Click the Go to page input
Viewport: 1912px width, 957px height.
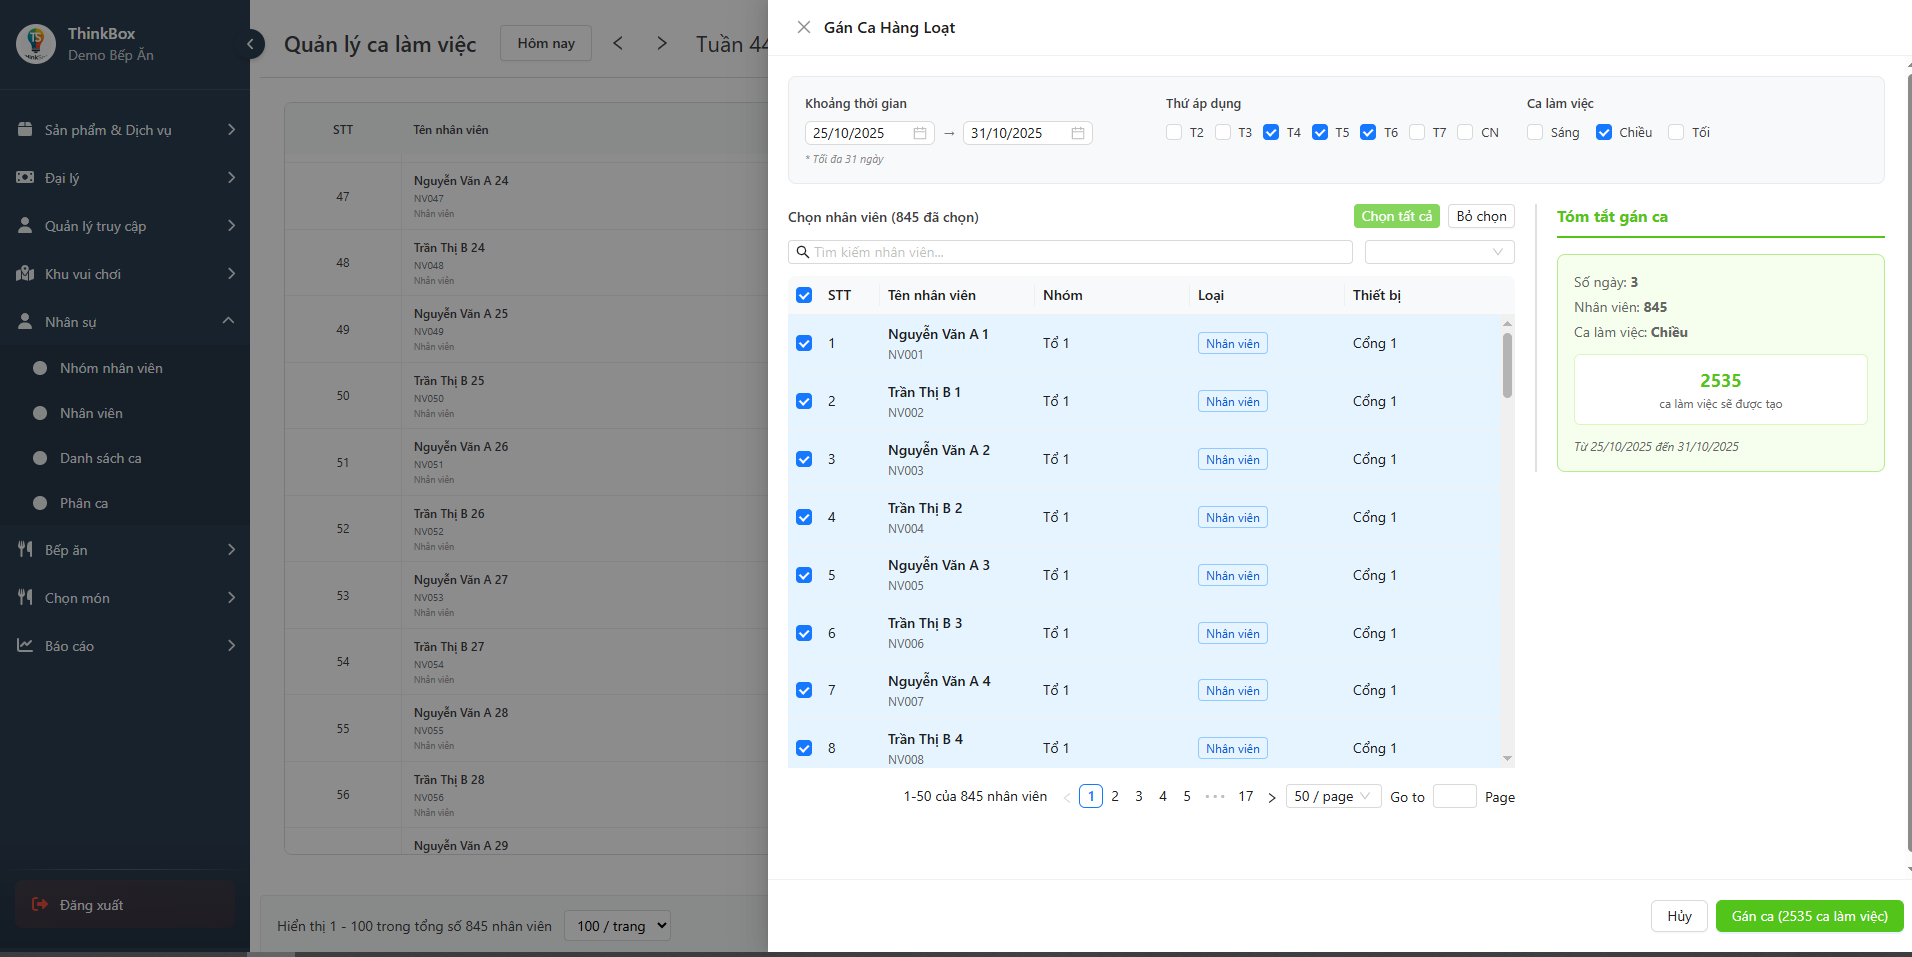[1454, 796]
